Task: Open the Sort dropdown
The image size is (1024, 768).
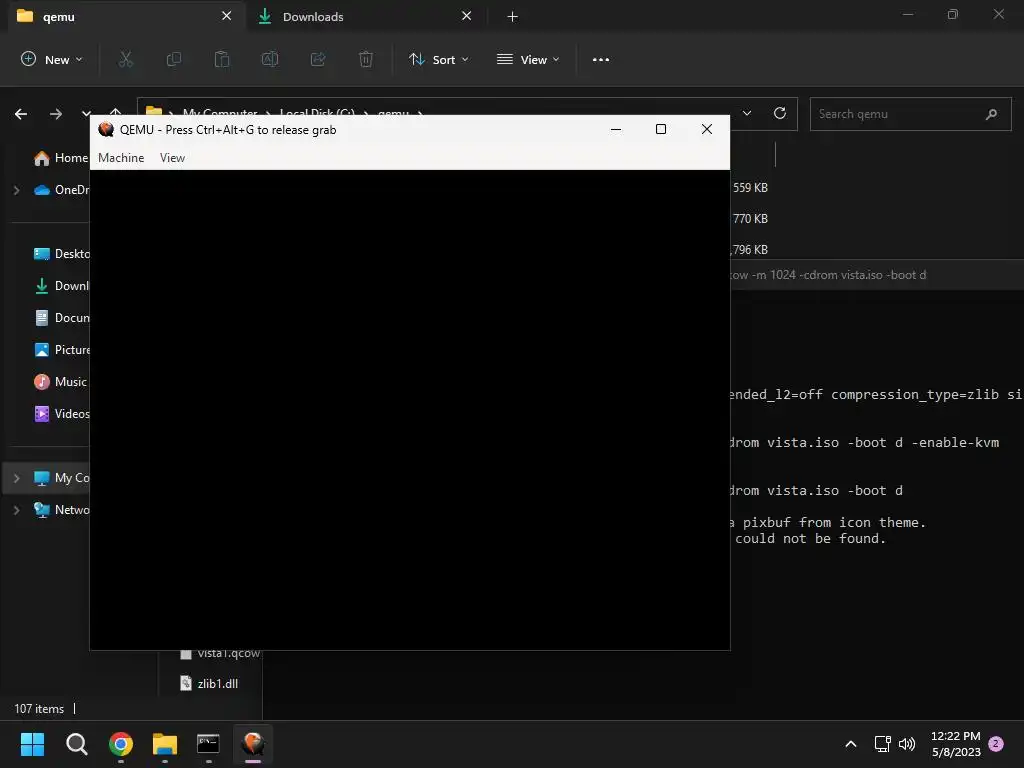Action: (439, 59)
